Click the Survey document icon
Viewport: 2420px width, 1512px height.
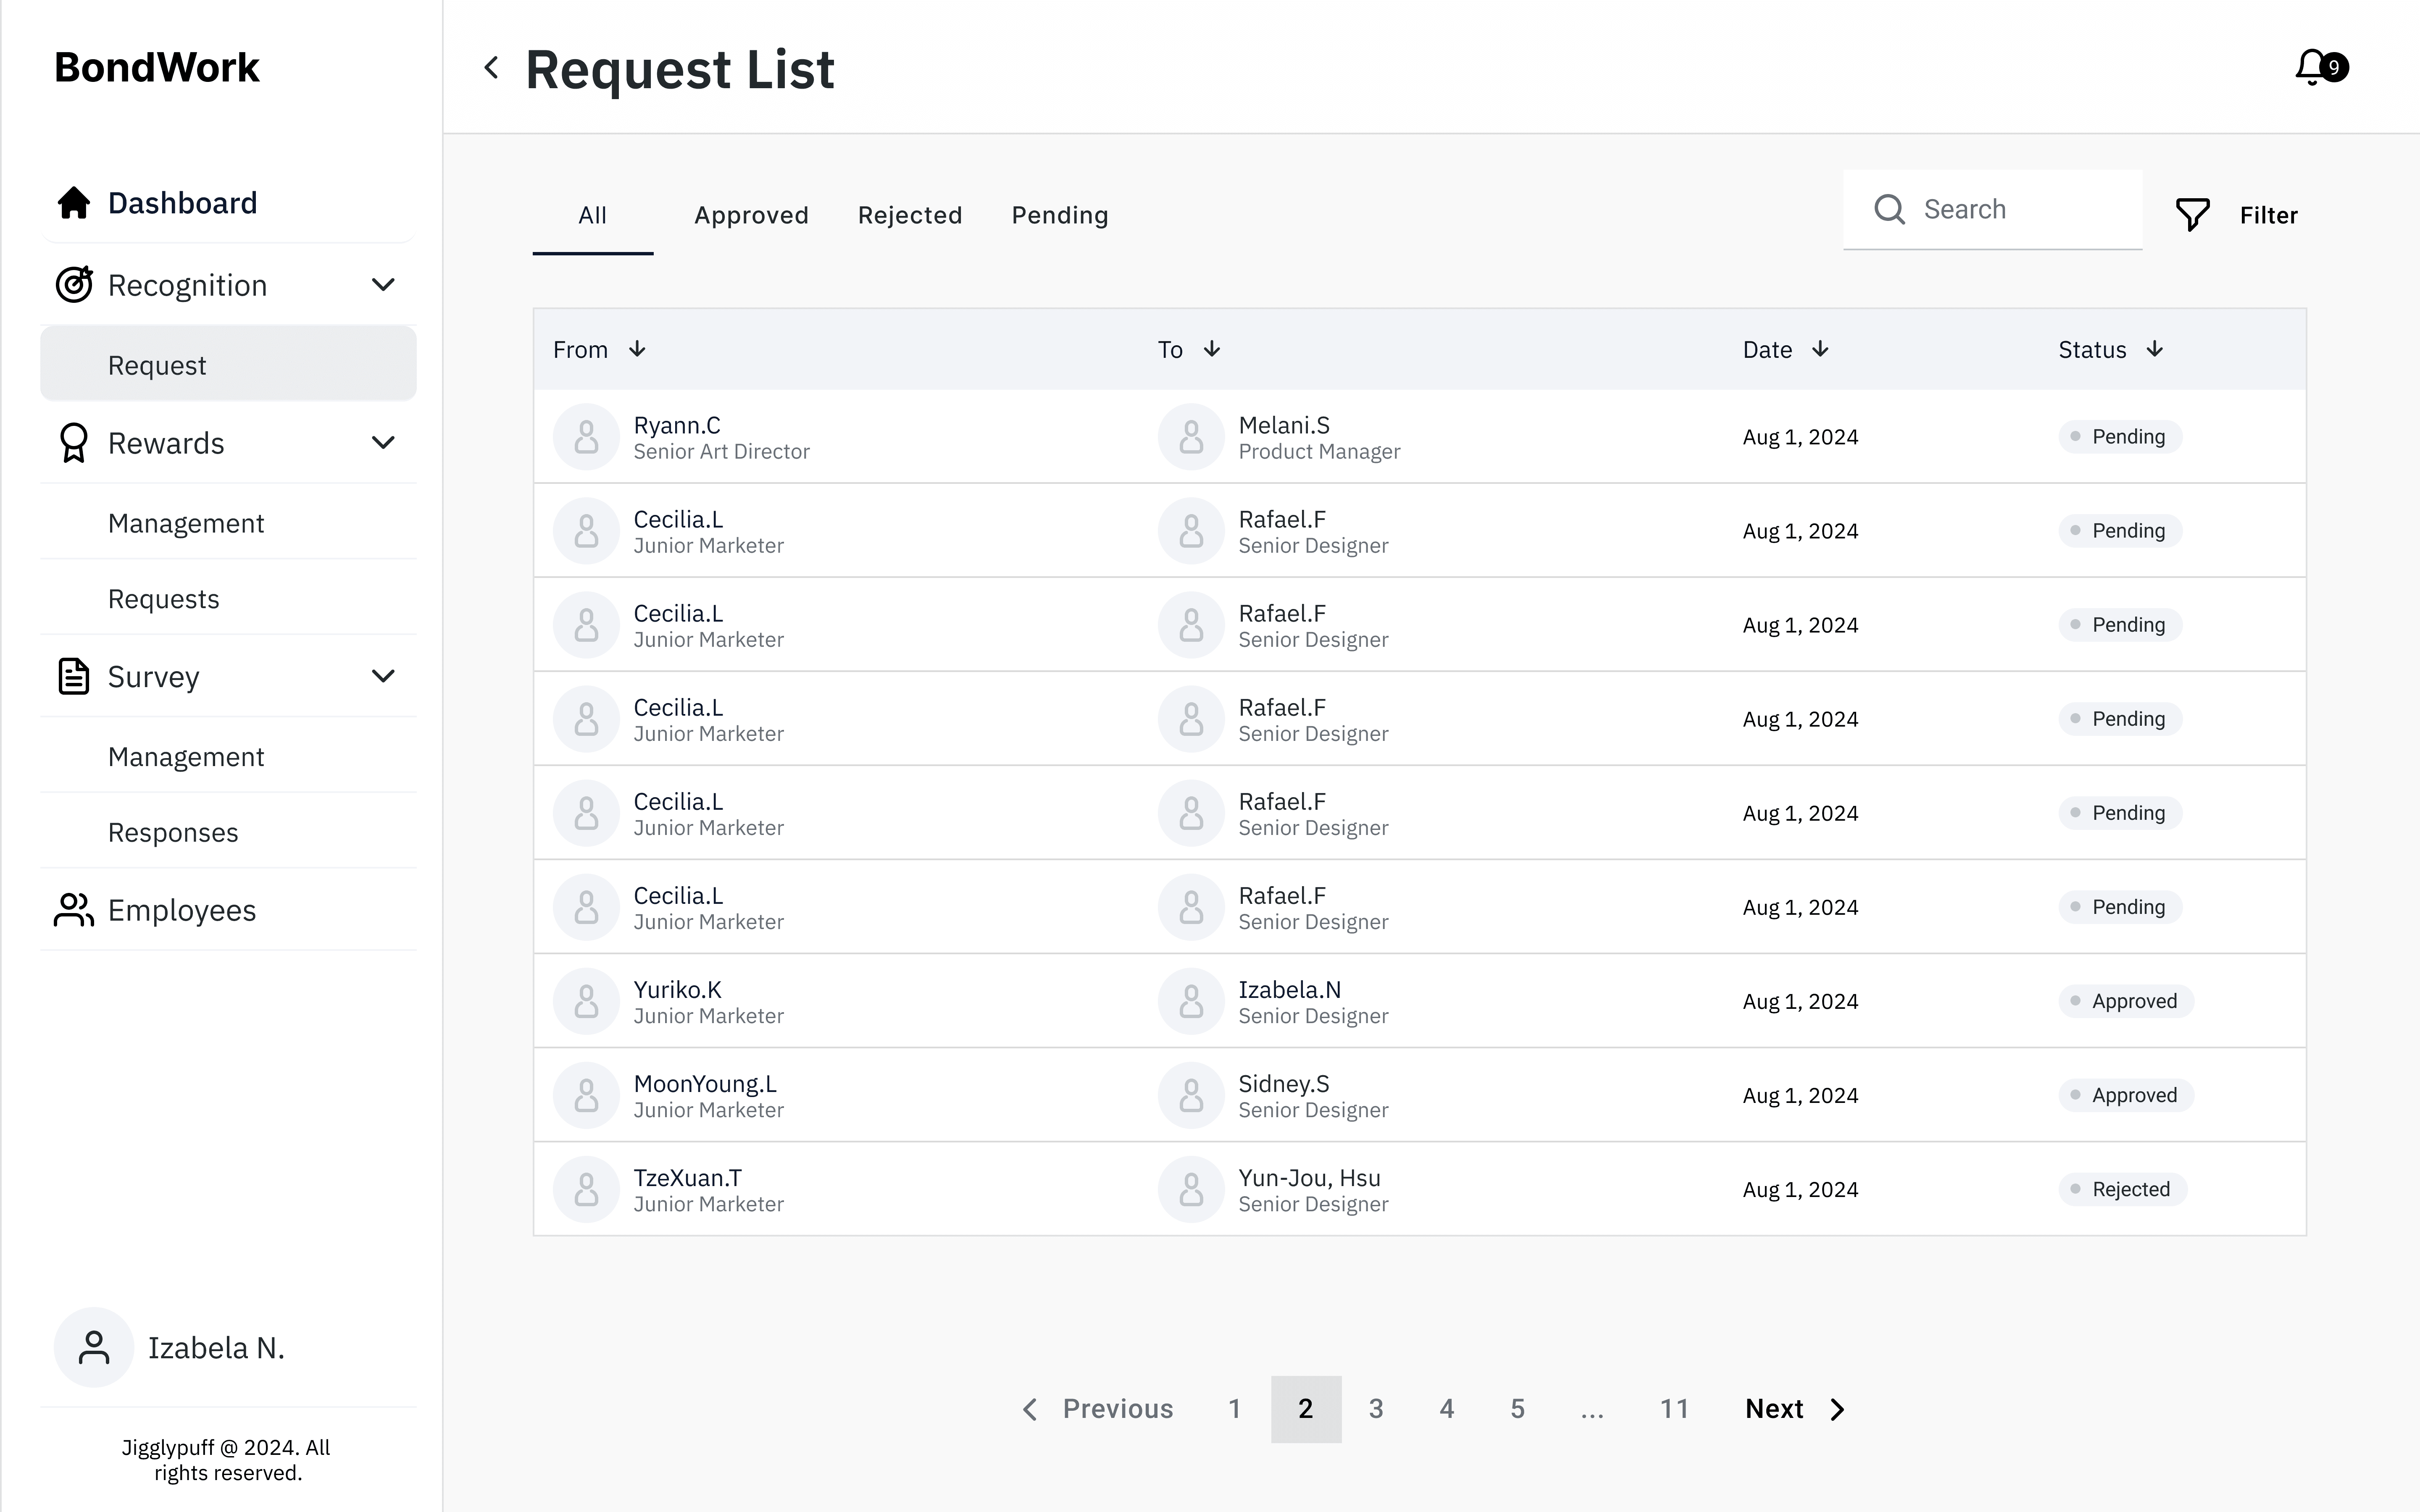74,677
